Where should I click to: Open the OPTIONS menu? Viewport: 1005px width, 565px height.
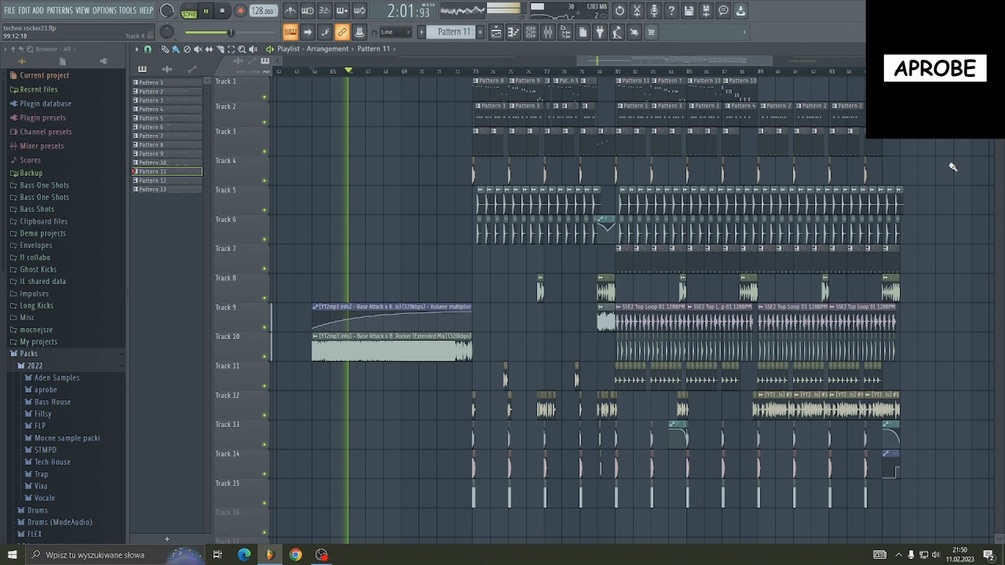(x=104, y=10)
